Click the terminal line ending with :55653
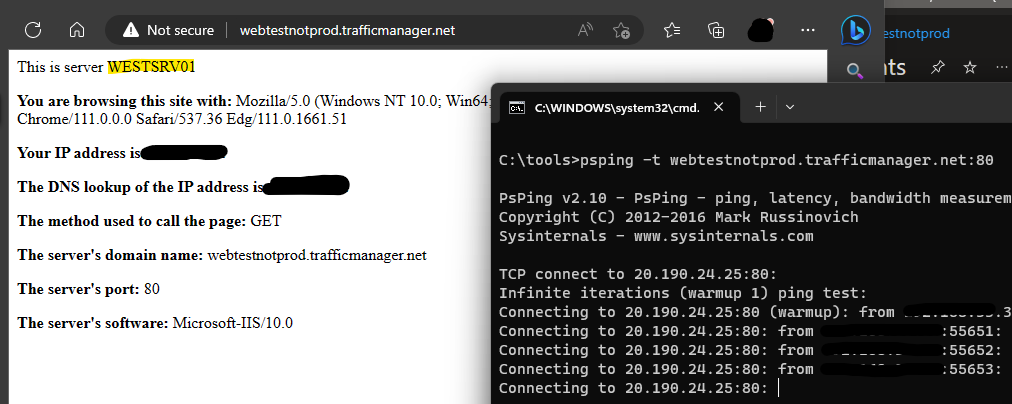Viewport: 1012px width, 404px height. [751, 369]
